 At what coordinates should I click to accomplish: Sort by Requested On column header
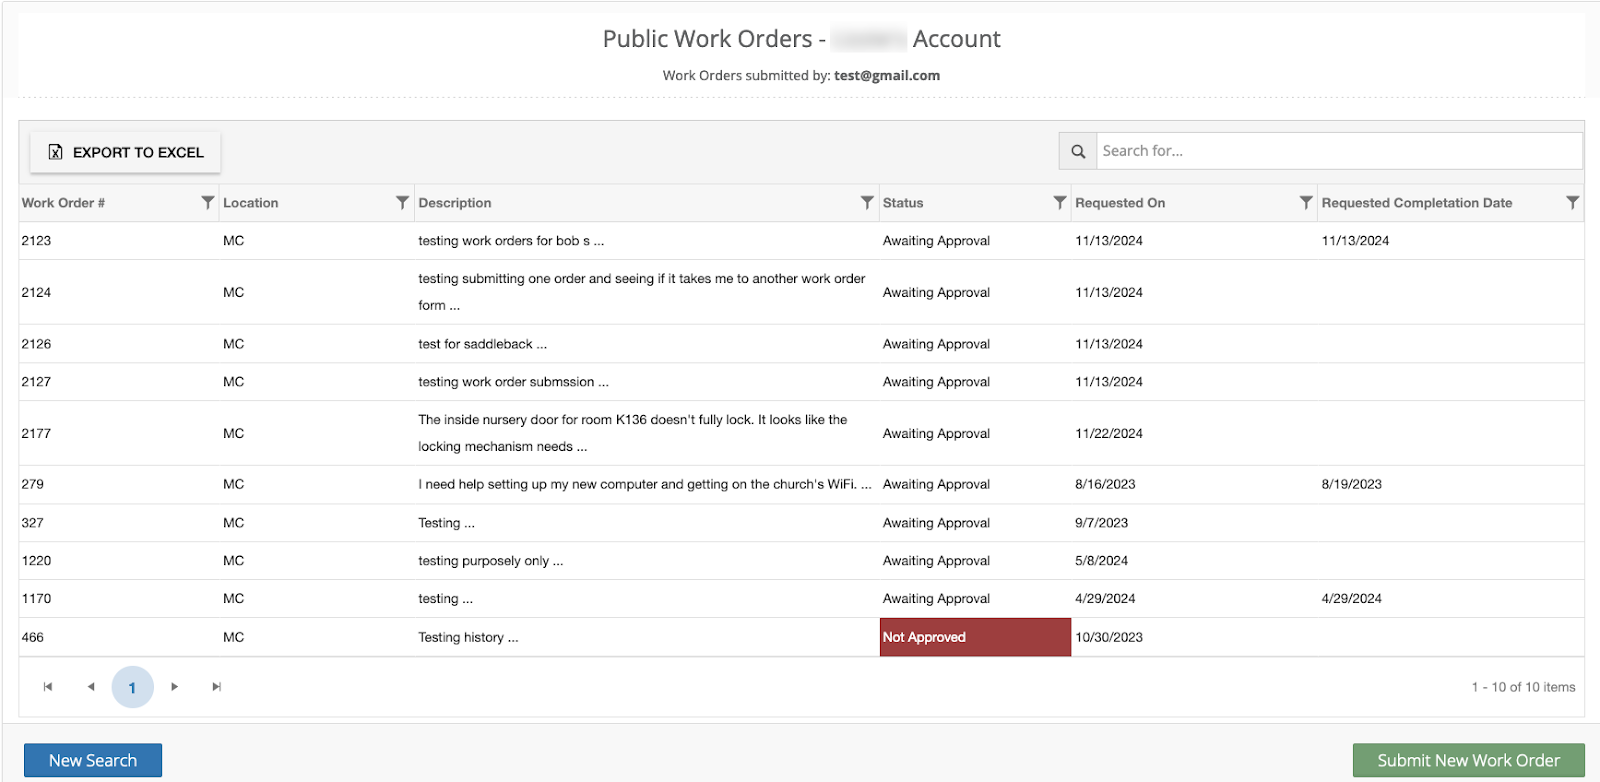coord(1120,203)
